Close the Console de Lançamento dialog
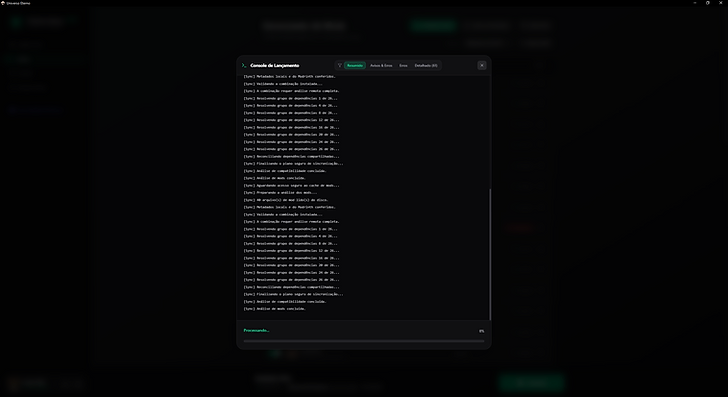The width and height of the screenshot is (728, 397). click(x=482, y=65)
